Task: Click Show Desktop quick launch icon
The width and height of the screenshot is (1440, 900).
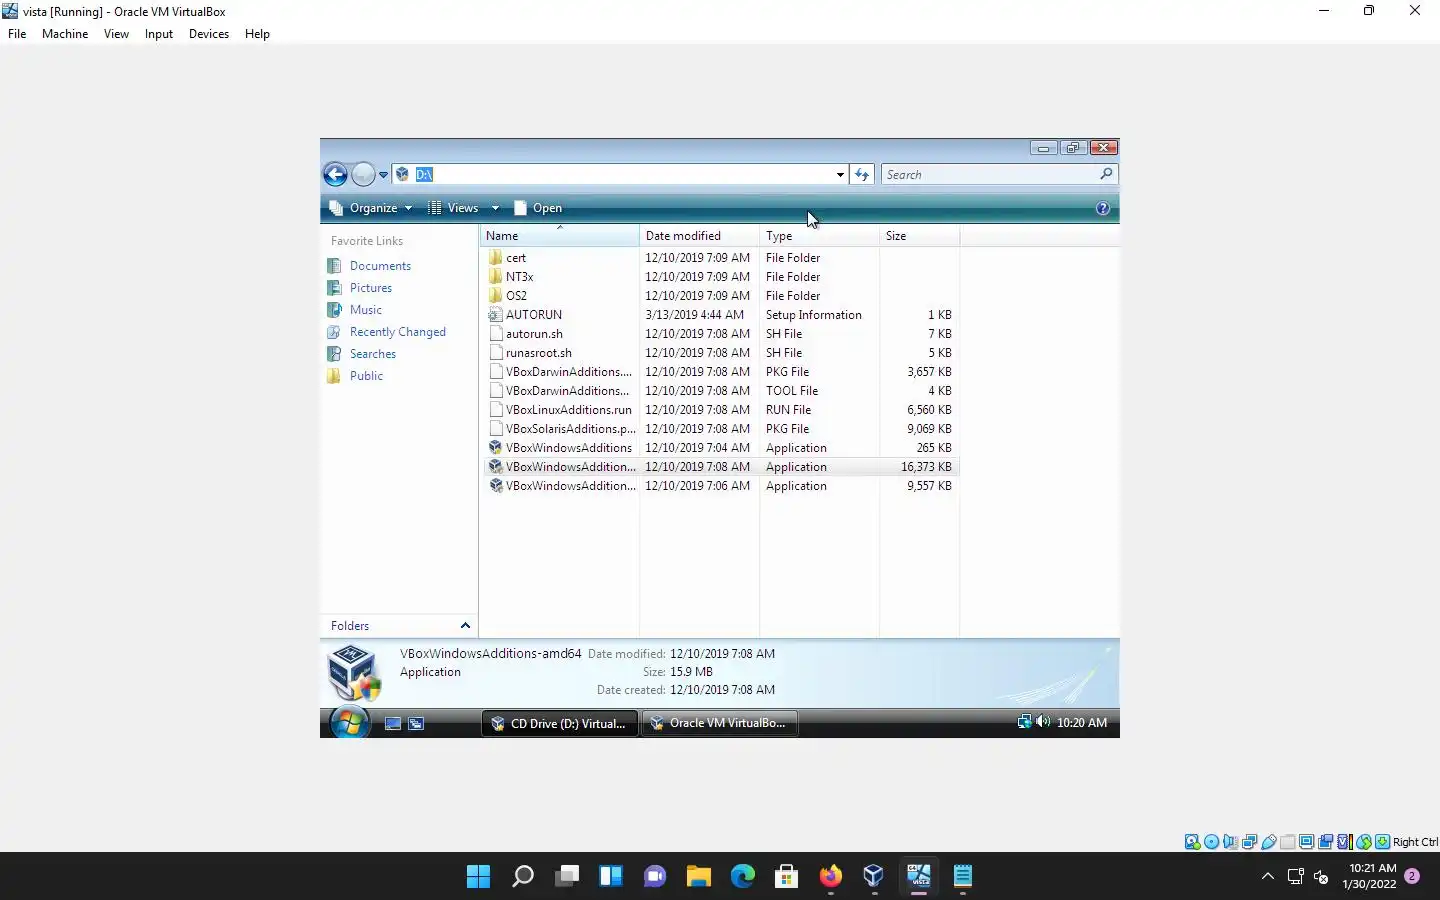Action: point(393,723)
